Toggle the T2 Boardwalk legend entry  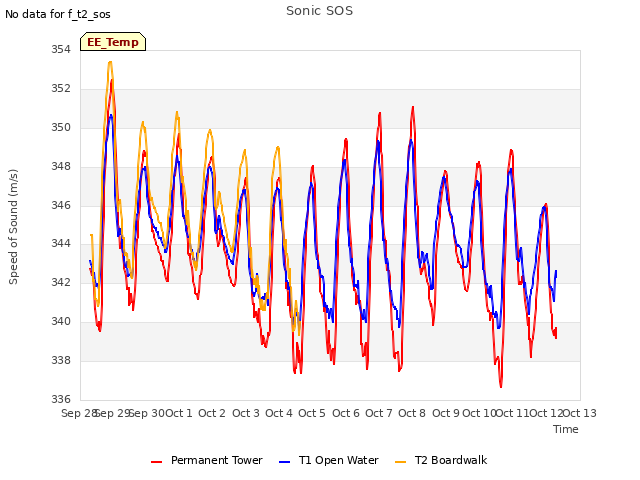(441, 460)
